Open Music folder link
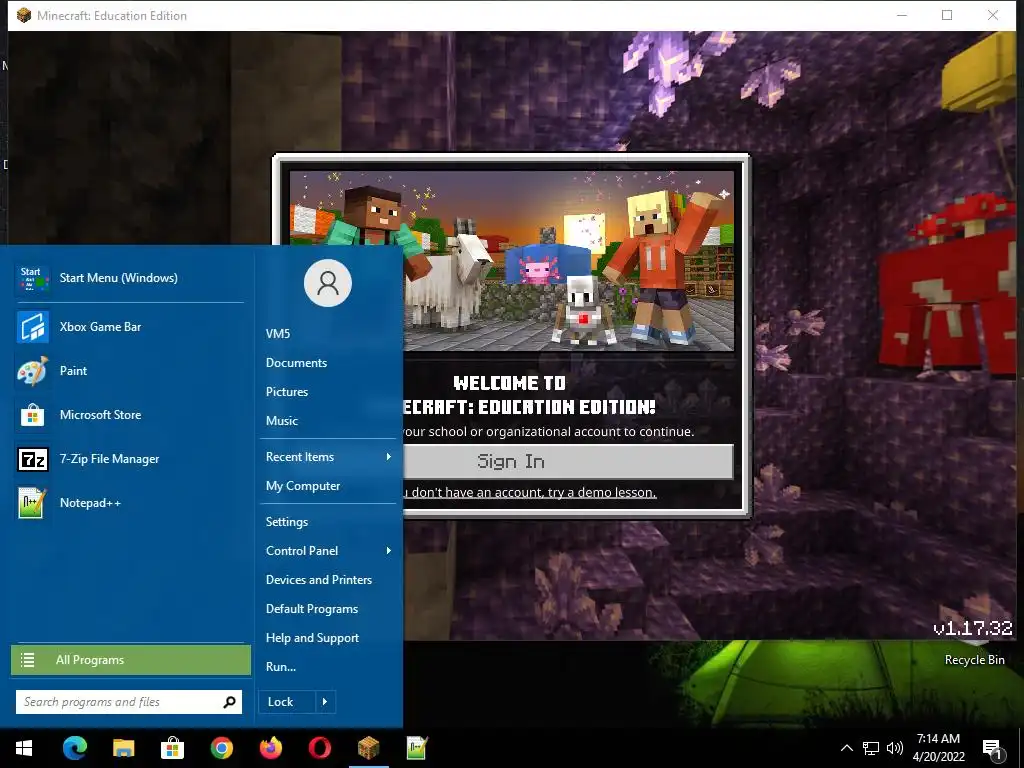The width and height of the screenshot is (1024, 768). 281,421
